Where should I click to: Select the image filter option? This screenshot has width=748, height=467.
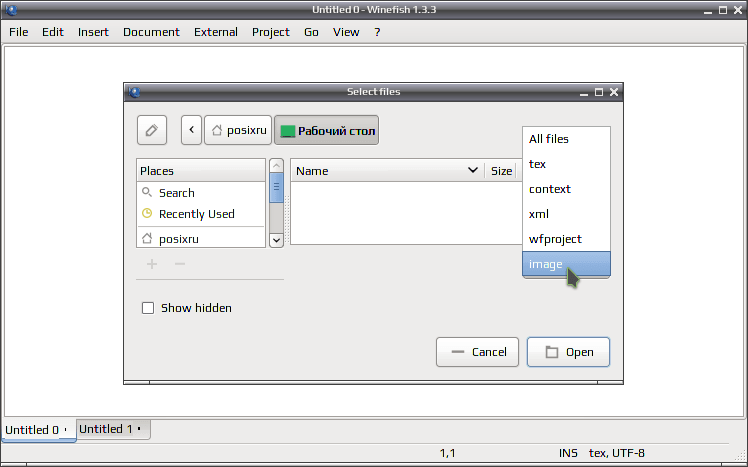(x=566, y=264)
